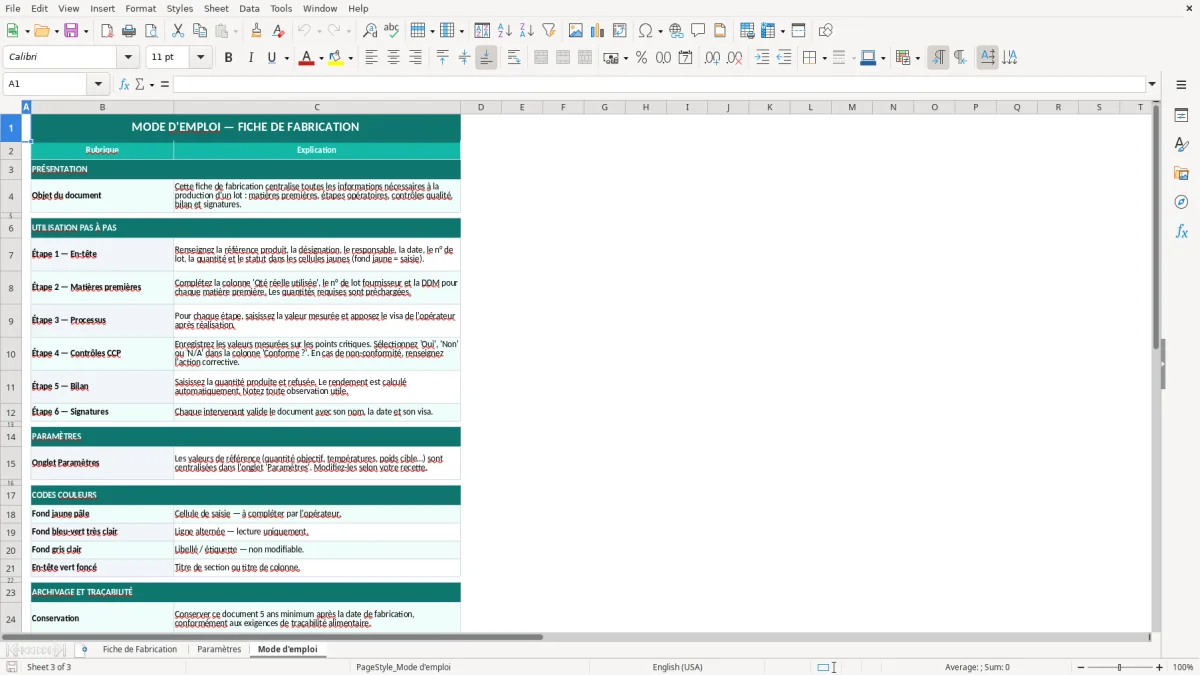Image resolution: width=1200 pixels, height=675 pixels.
Task: Add a decimal place
Action: 712,58
